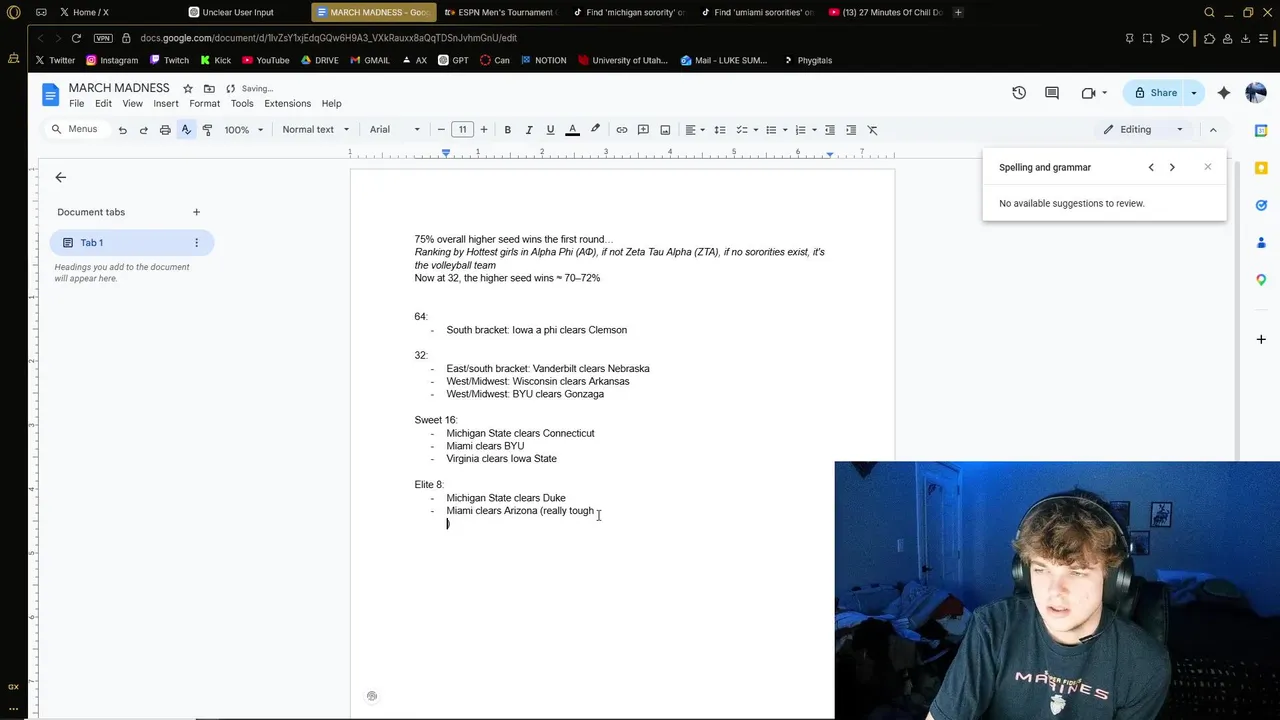Click the Line and paragraph spacing icon
Viewport: 1280px width, 720px height.
coord(719,130)
